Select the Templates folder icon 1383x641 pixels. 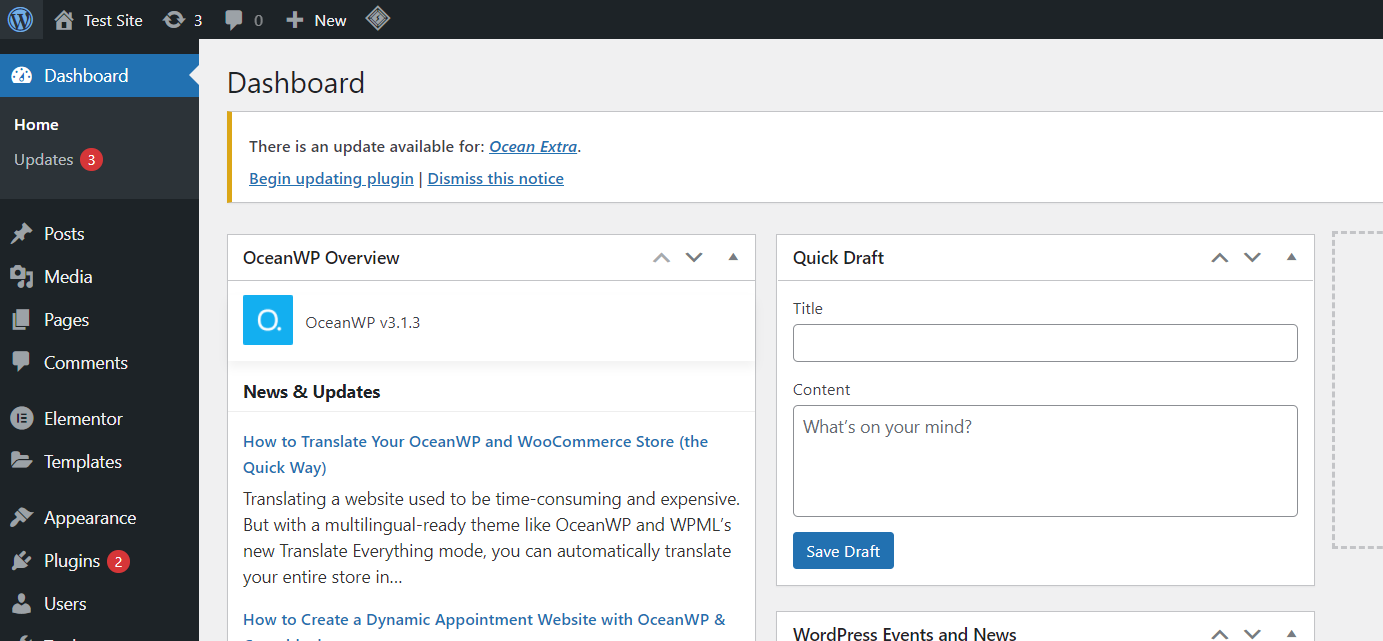coord(22,461)
